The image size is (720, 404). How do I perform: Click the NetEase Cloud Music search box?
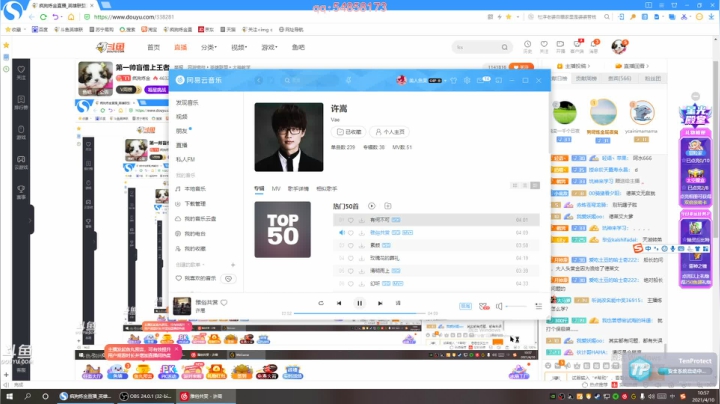[x=308, y=80]
